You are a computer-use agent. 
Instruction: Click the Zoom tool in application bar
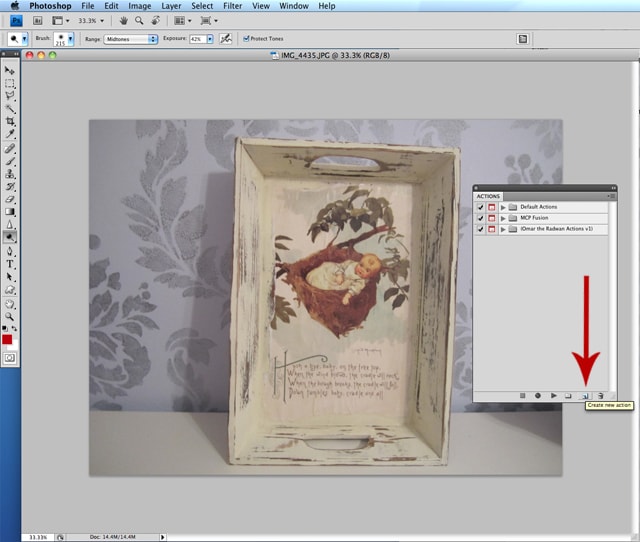[x=139, y=20]
